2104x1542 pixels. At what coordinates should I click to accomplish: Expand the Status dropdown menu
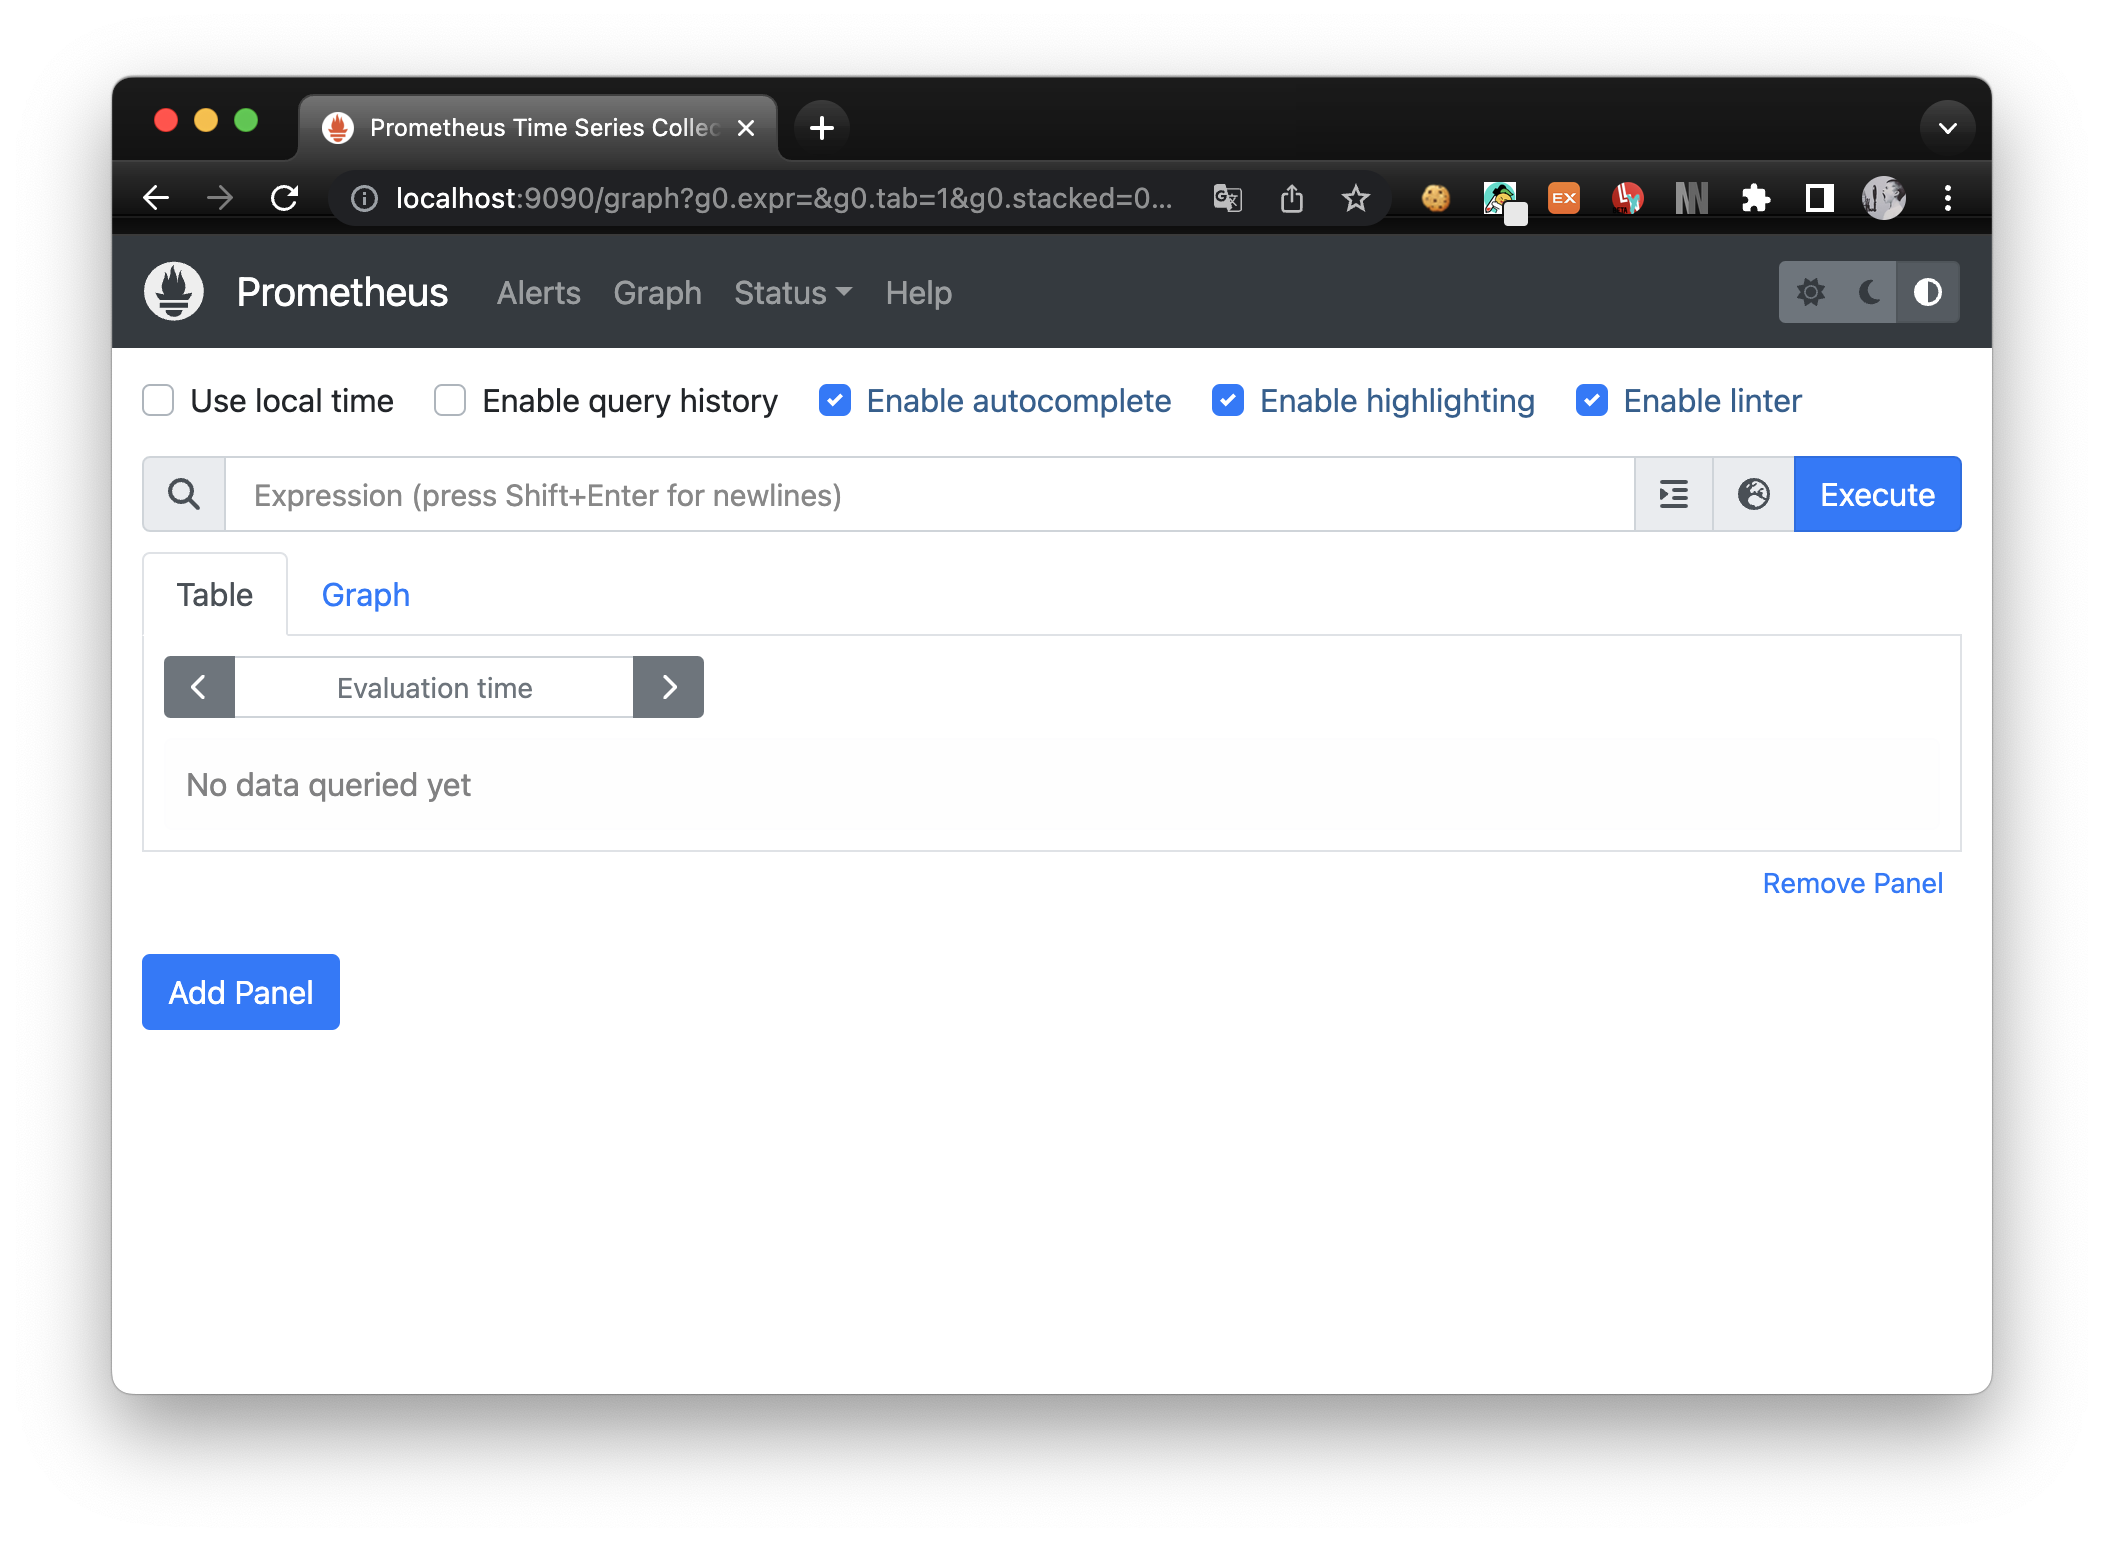click(792, 293)
